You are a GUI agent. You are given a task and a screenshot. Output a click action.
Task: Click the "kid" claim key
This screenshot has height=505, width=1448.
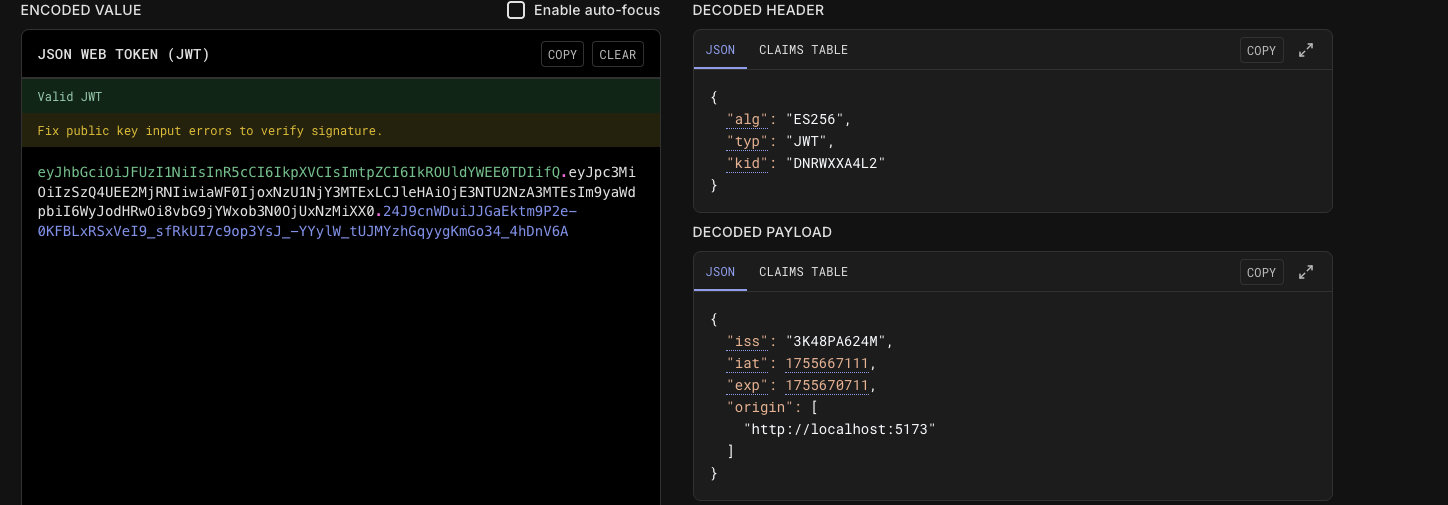click(x=748, y=163)
